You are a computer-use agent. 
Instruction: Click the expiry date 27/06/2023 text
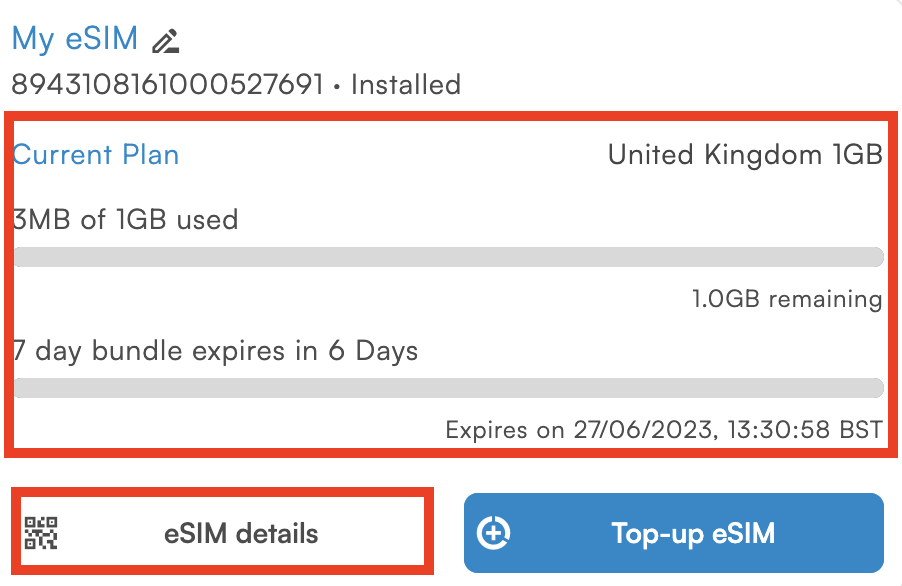(x=664, y=430)
